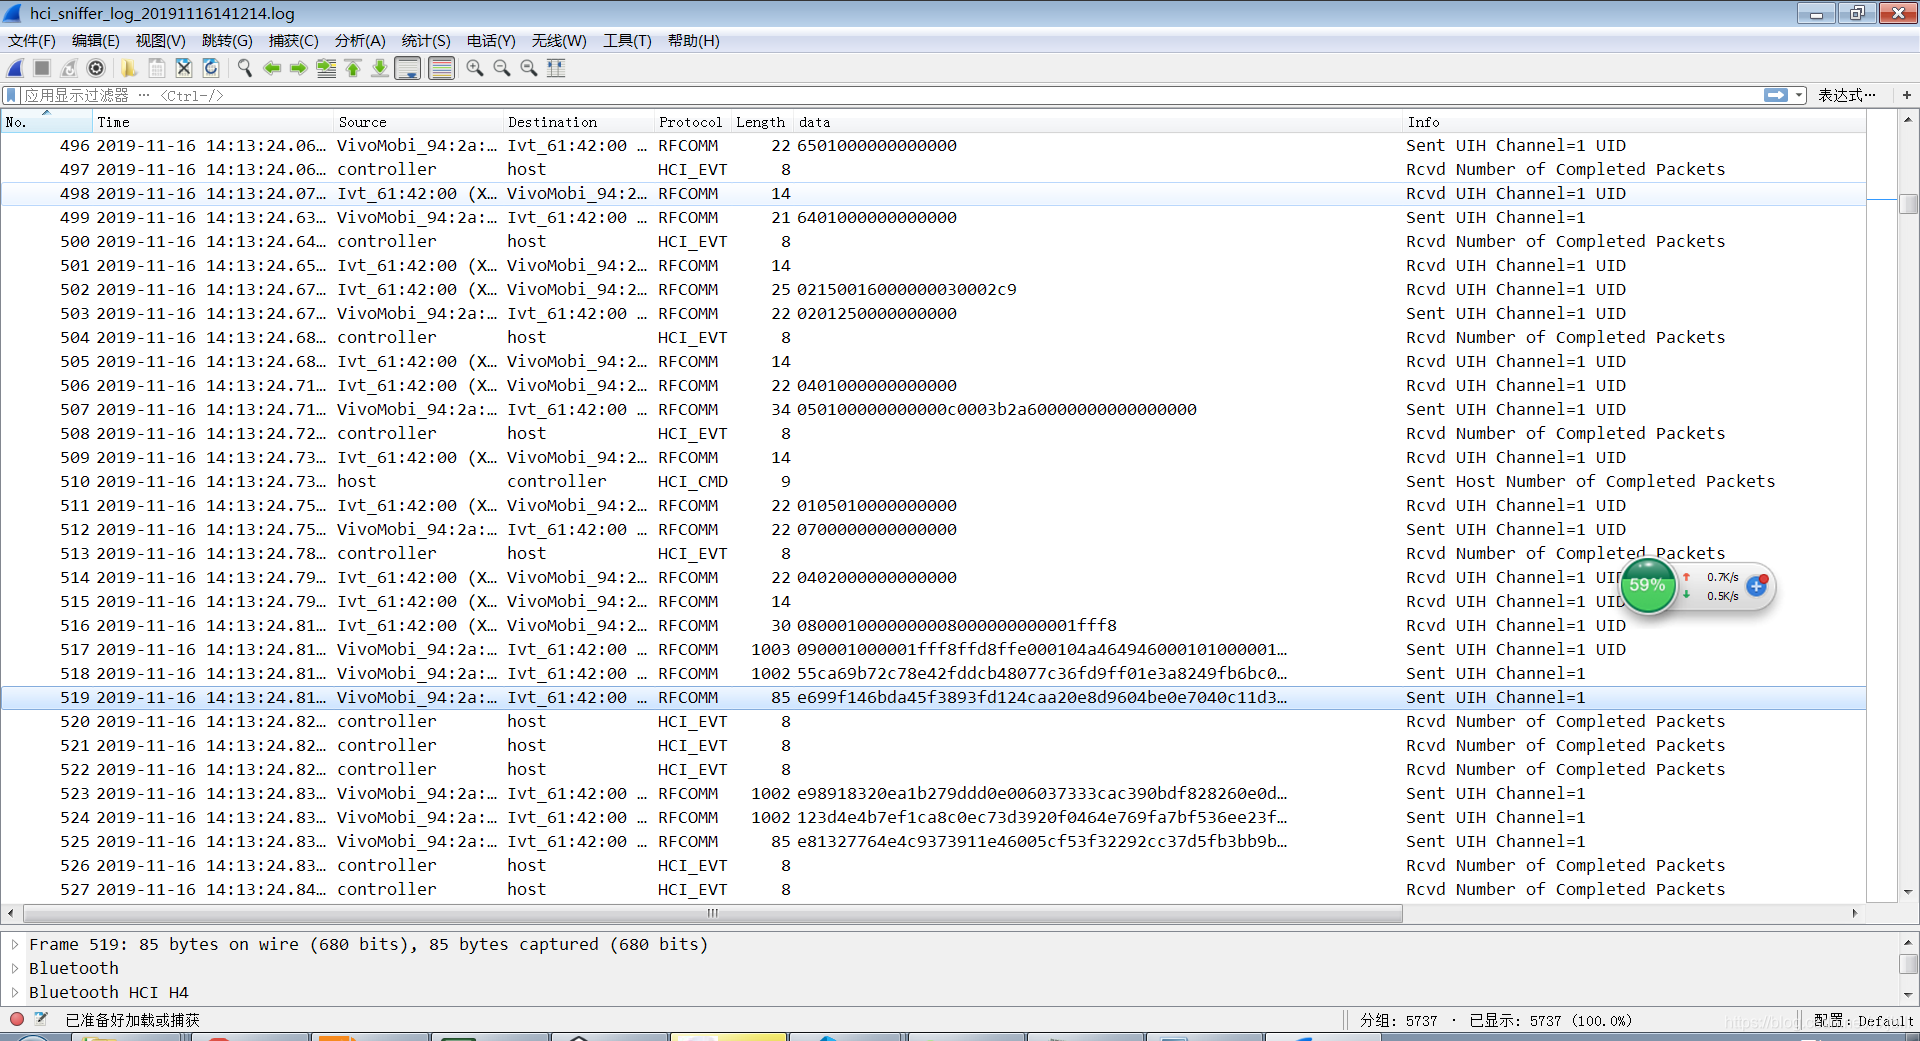Apply the display filter arrow button
This screenshot has width=1920, height=1041.
(x=1776, y=95)
